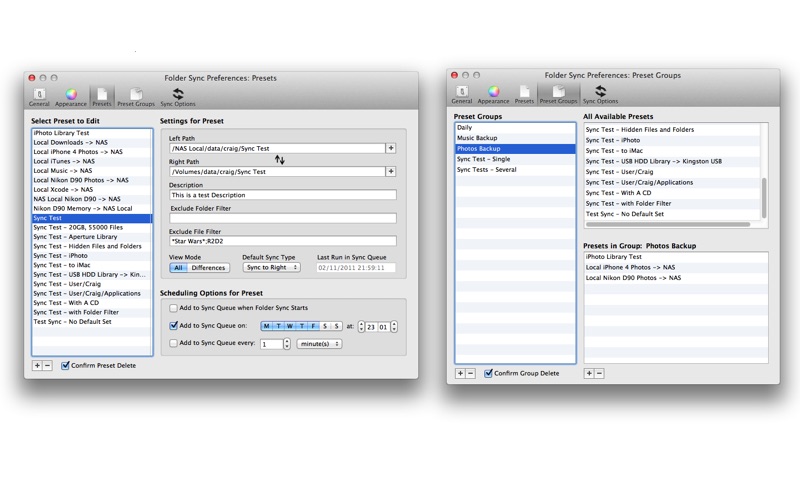Viewport: 800px width, 500px height.
Task: Open Appearance color wheel in Presets window
Action: coord(72,95)
